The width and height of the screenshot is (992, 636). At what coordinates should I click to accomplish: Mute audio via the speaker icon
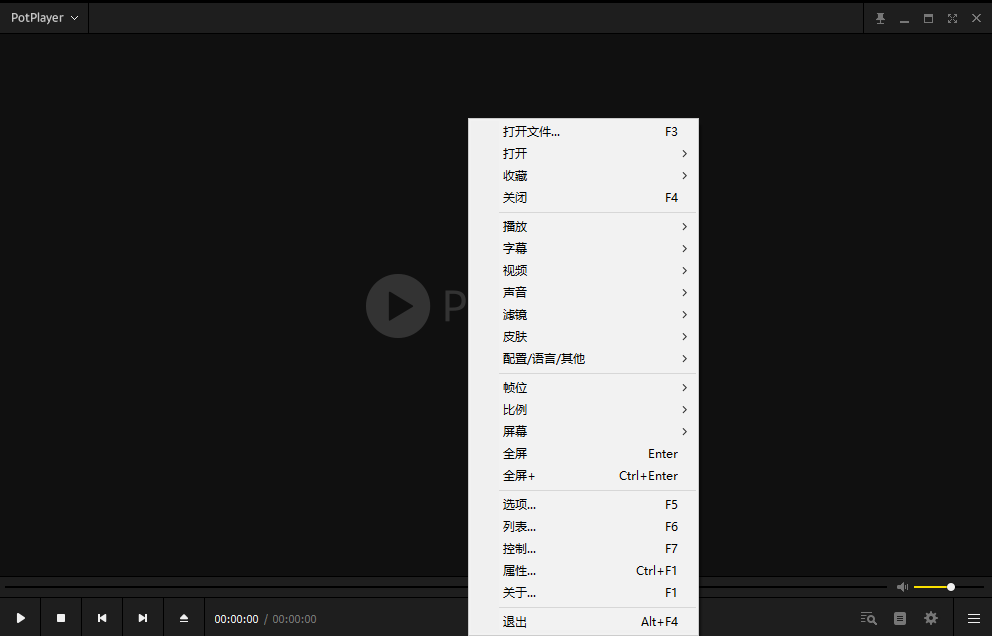click(x=902, y=587)
